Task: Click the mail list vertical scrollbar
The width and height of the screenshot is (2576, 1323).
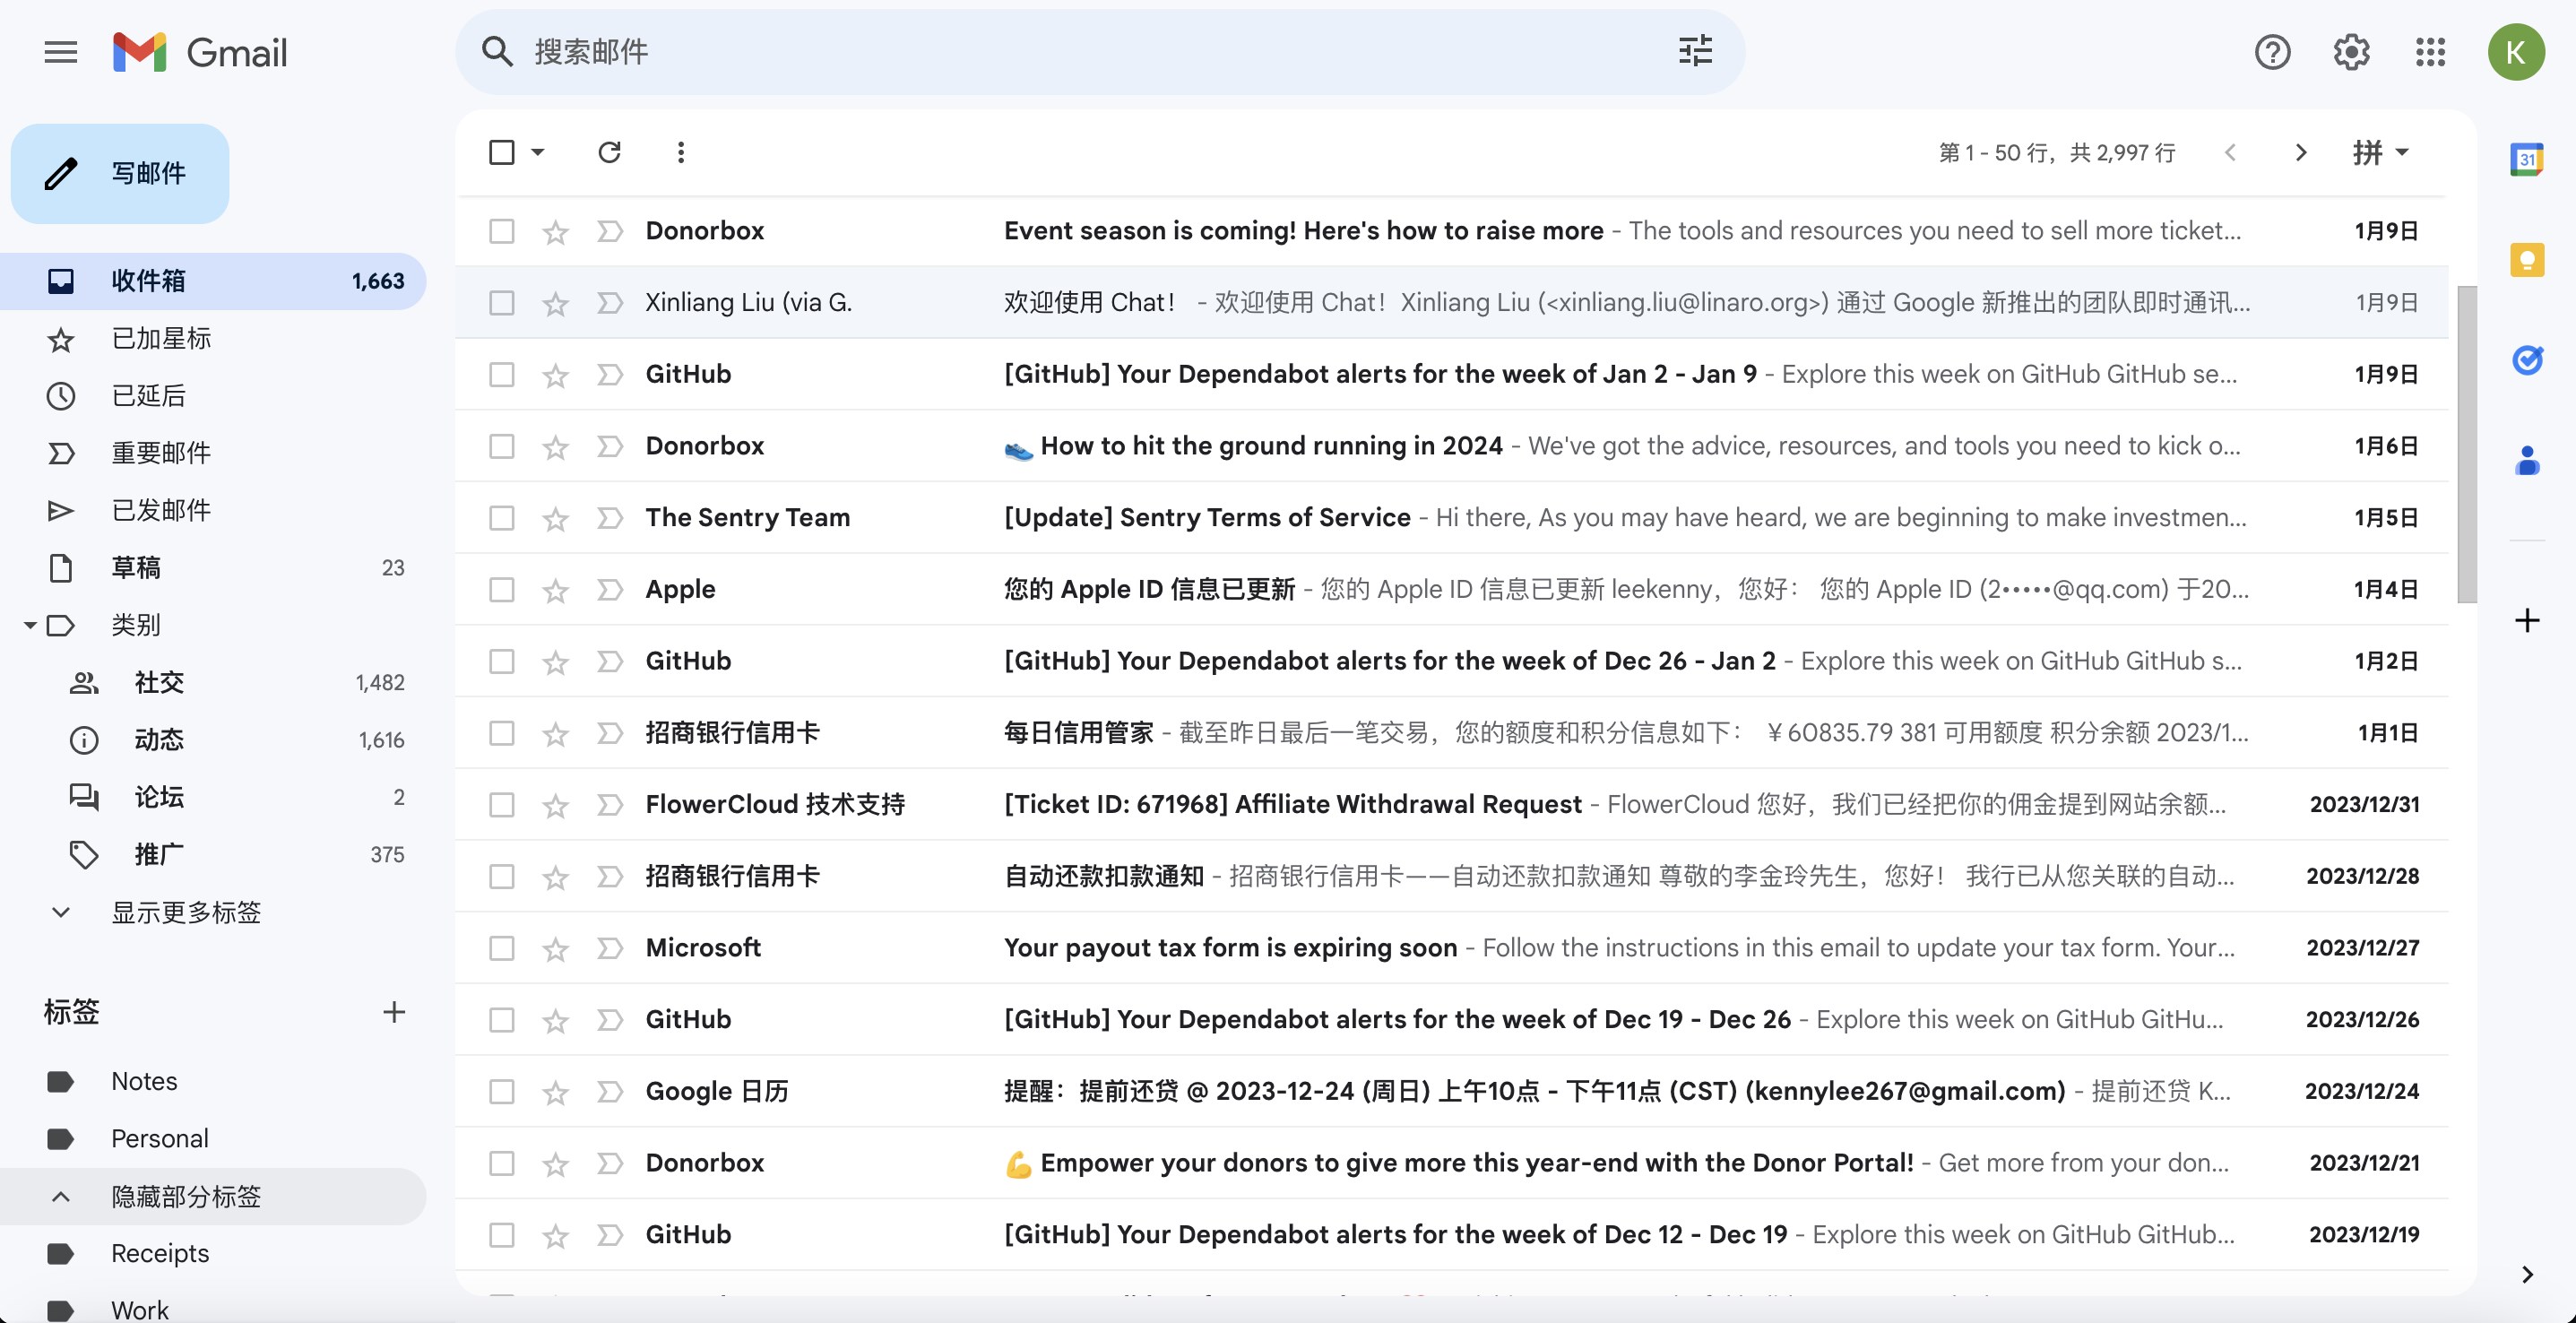Action: [x=2467, y=445]
